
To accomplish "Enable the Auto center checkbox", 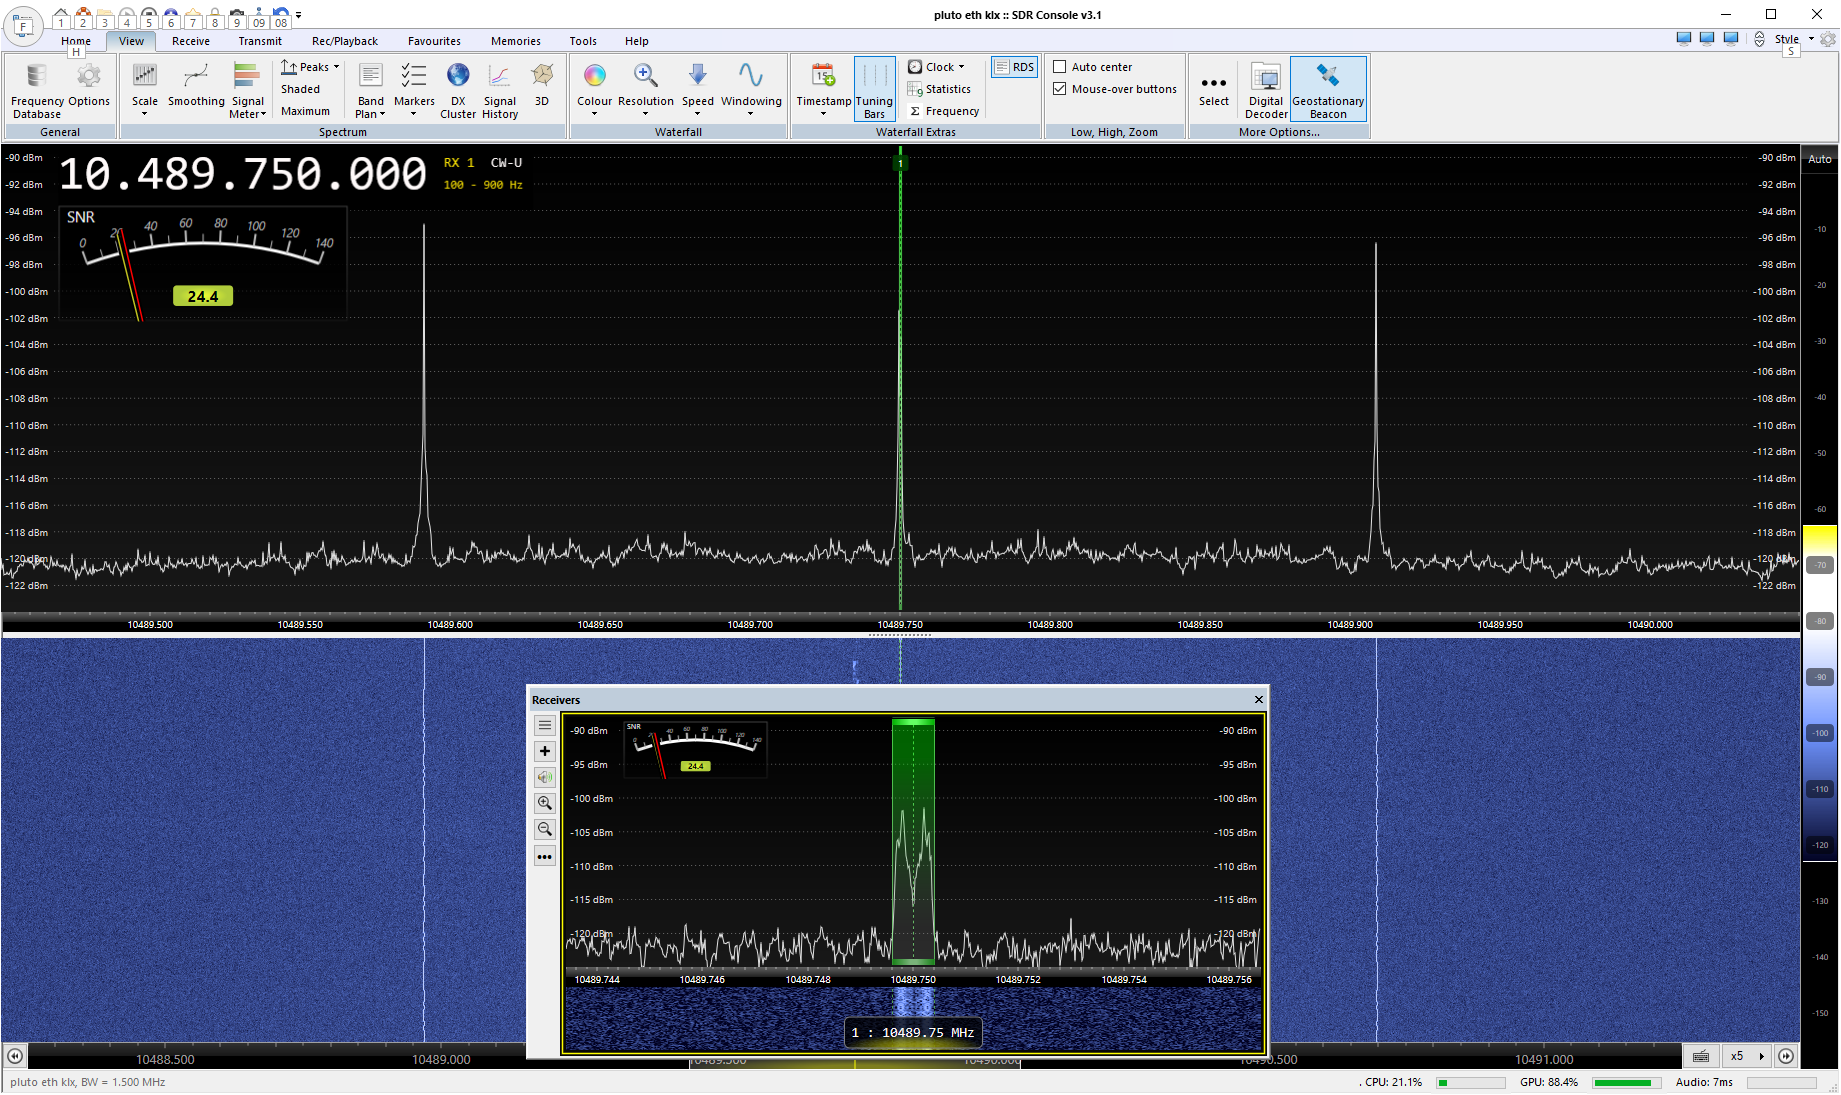I will (1060, 67).
